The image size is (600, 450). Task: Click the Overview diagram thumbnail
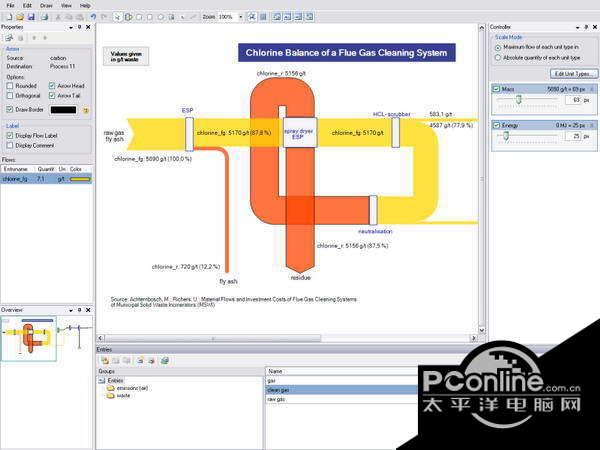29,339
